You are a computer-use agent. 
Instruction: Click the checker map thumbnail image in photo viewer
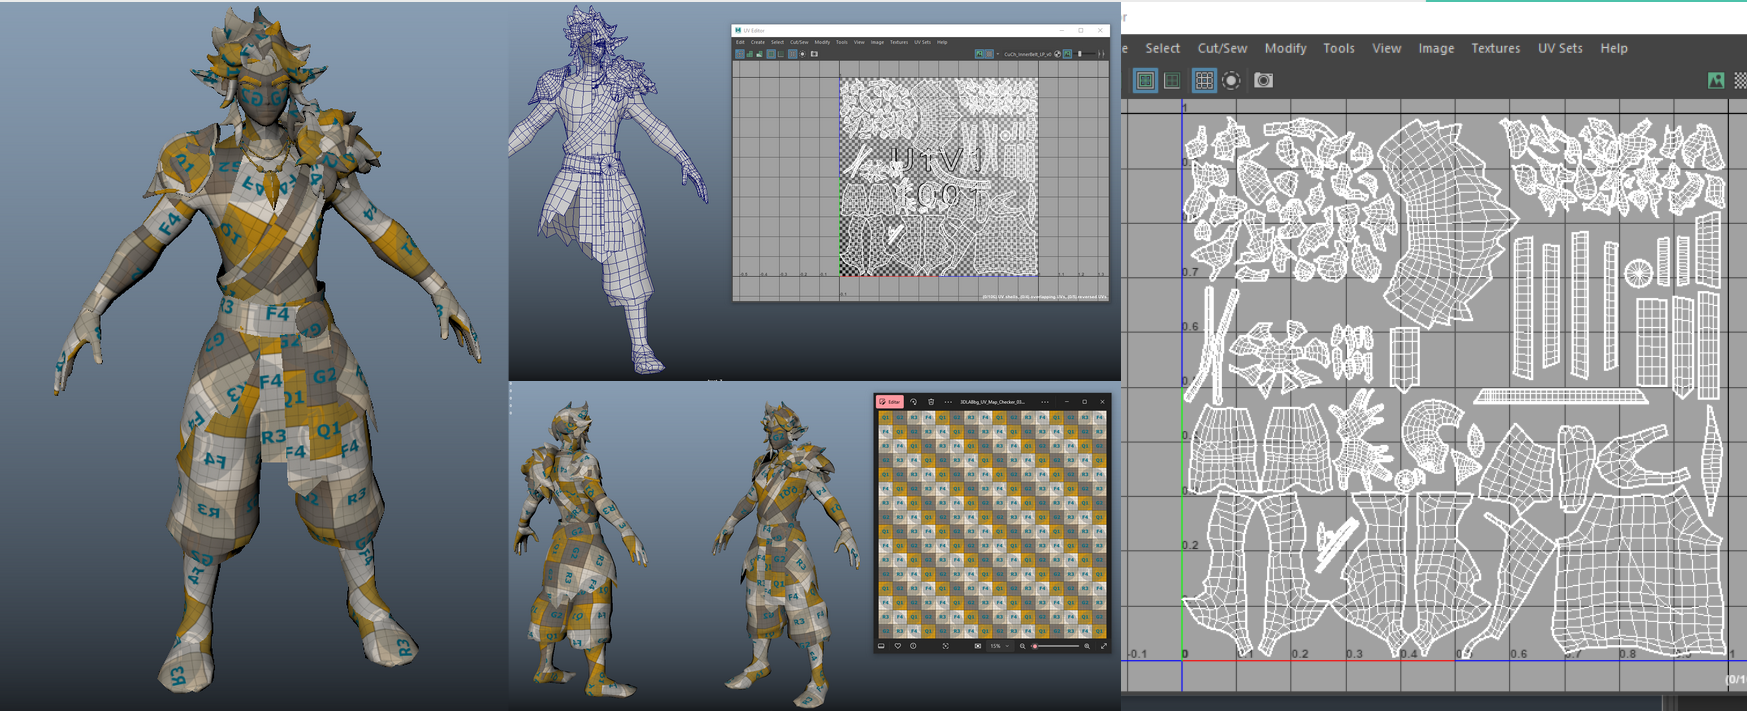point(992,525)
